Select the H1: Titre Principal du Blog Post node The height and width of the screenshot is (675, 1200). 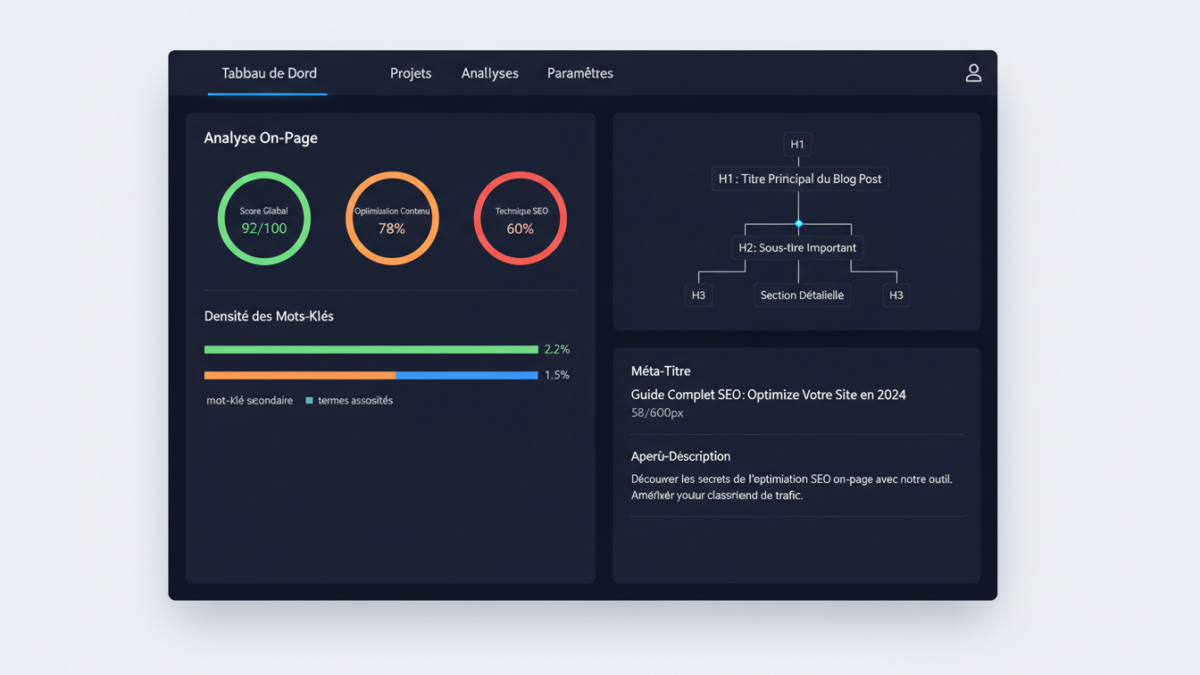point(799,179)
